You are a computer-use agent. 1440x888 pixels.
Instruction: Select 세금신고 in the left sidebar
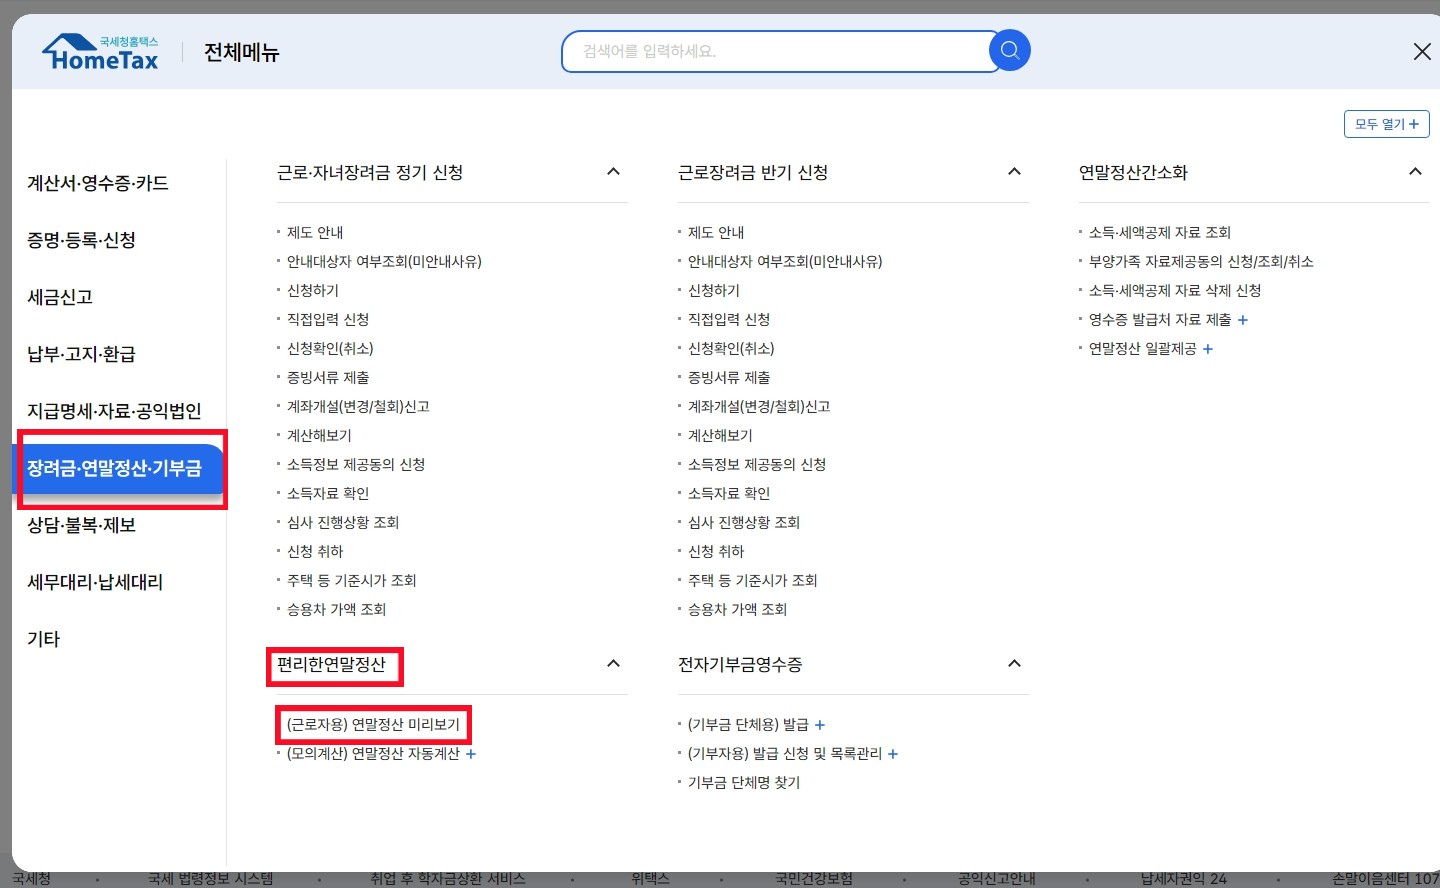(x=59, y=297)
